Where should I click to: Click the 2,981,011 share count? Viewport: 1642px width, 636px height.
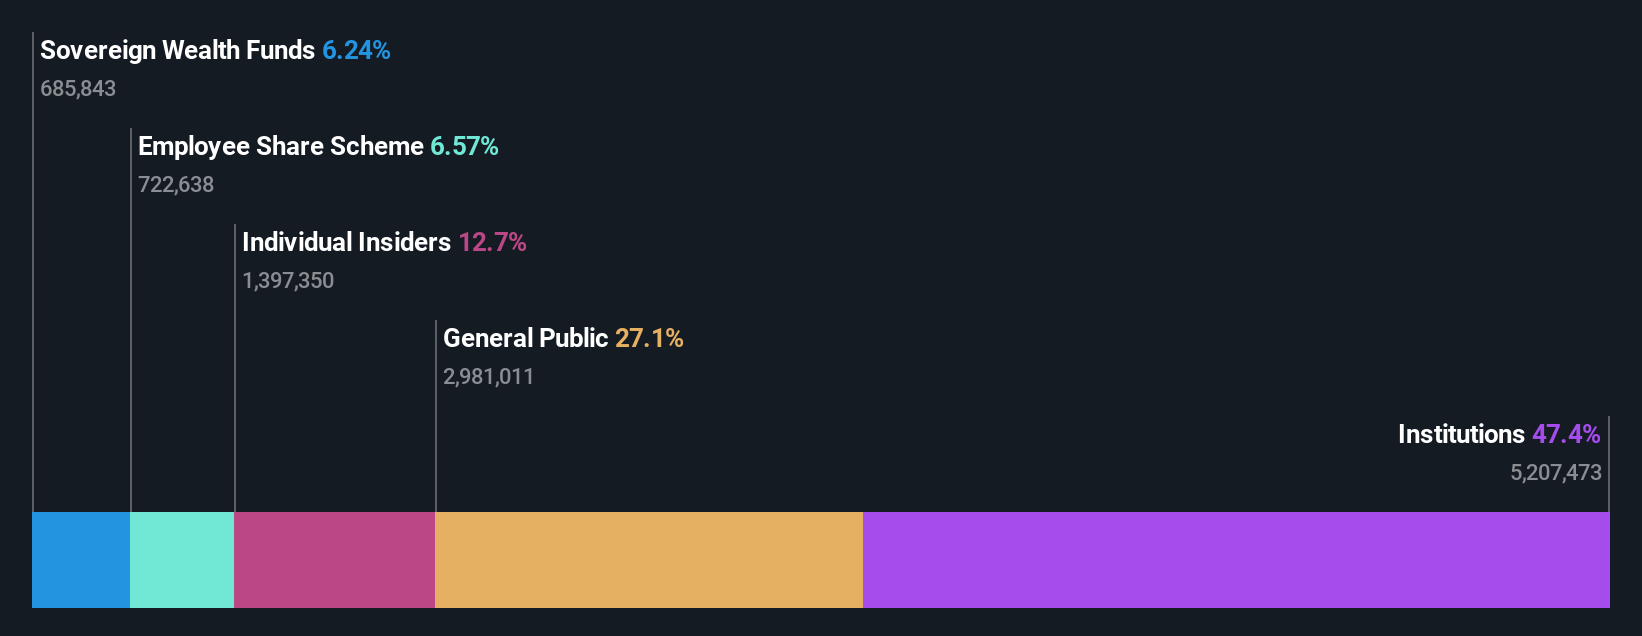(489, 376)
